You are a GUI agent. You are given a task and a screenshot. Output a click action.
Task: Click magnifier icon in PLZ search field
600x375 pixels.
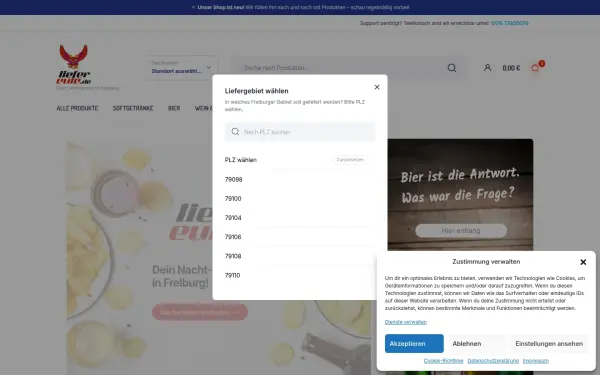(x=235, y=132)
